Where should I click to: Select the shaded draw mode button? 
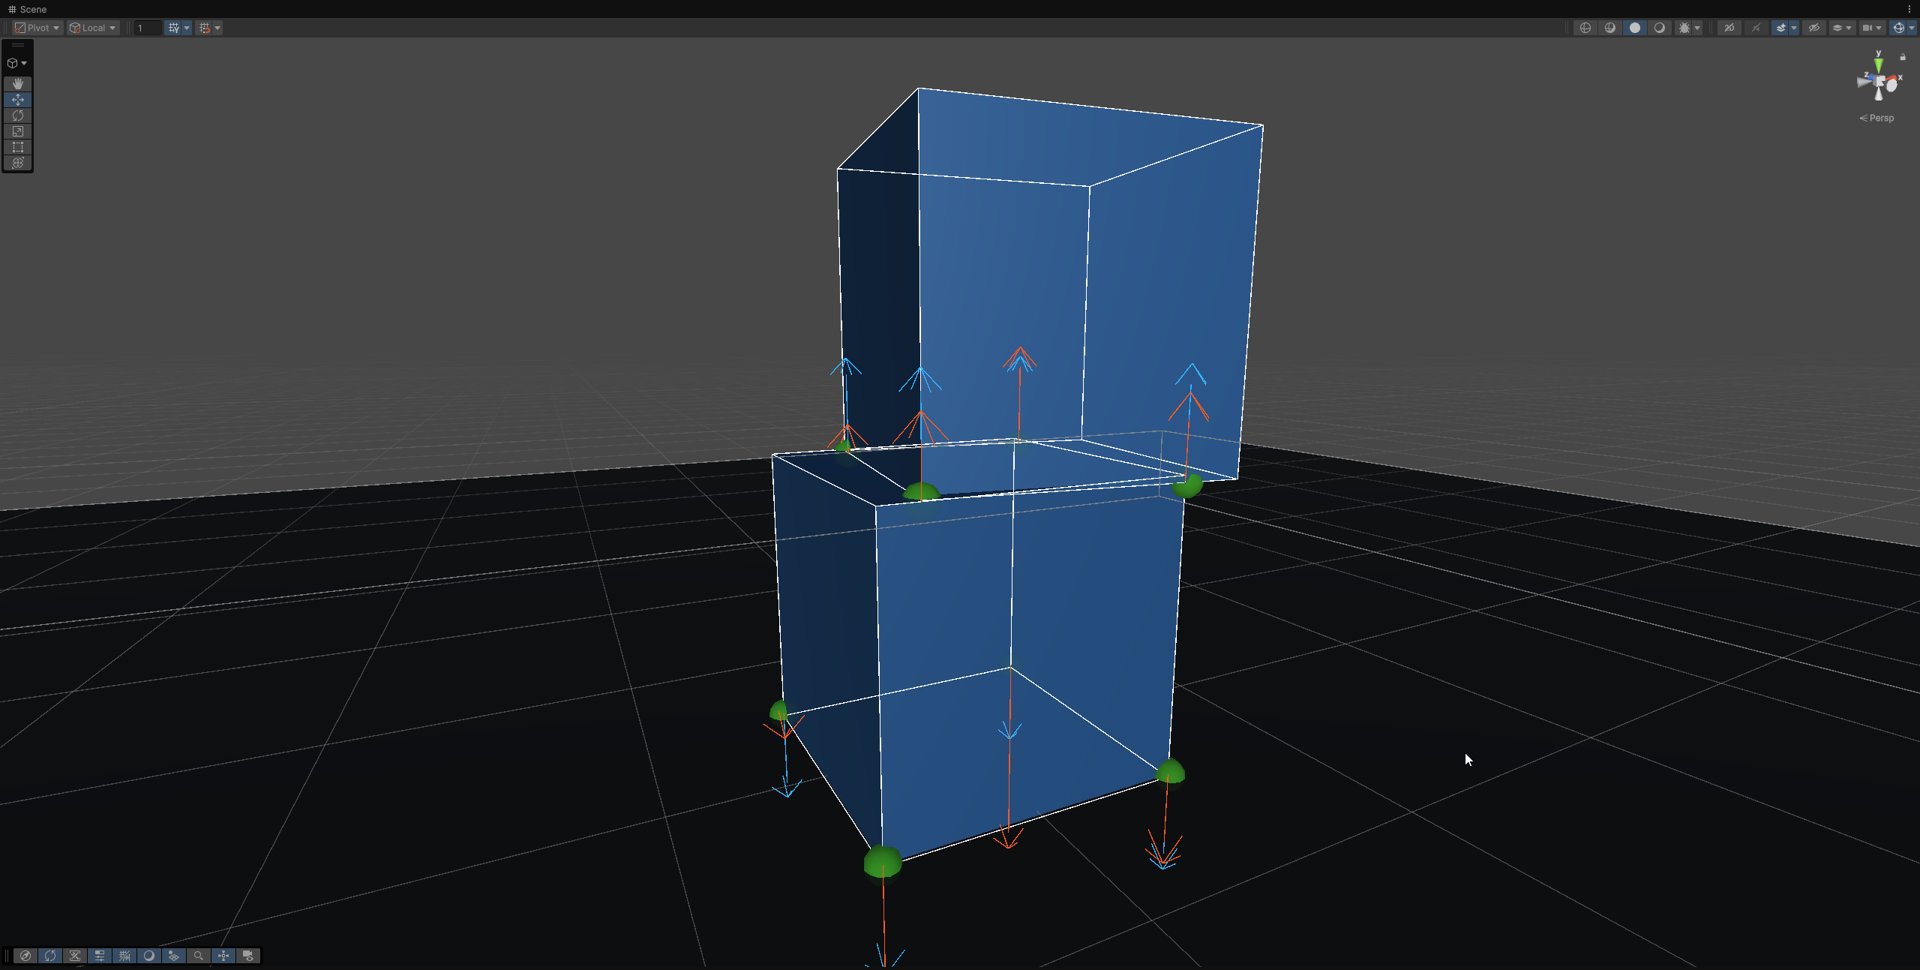(x=1635, y=28)
